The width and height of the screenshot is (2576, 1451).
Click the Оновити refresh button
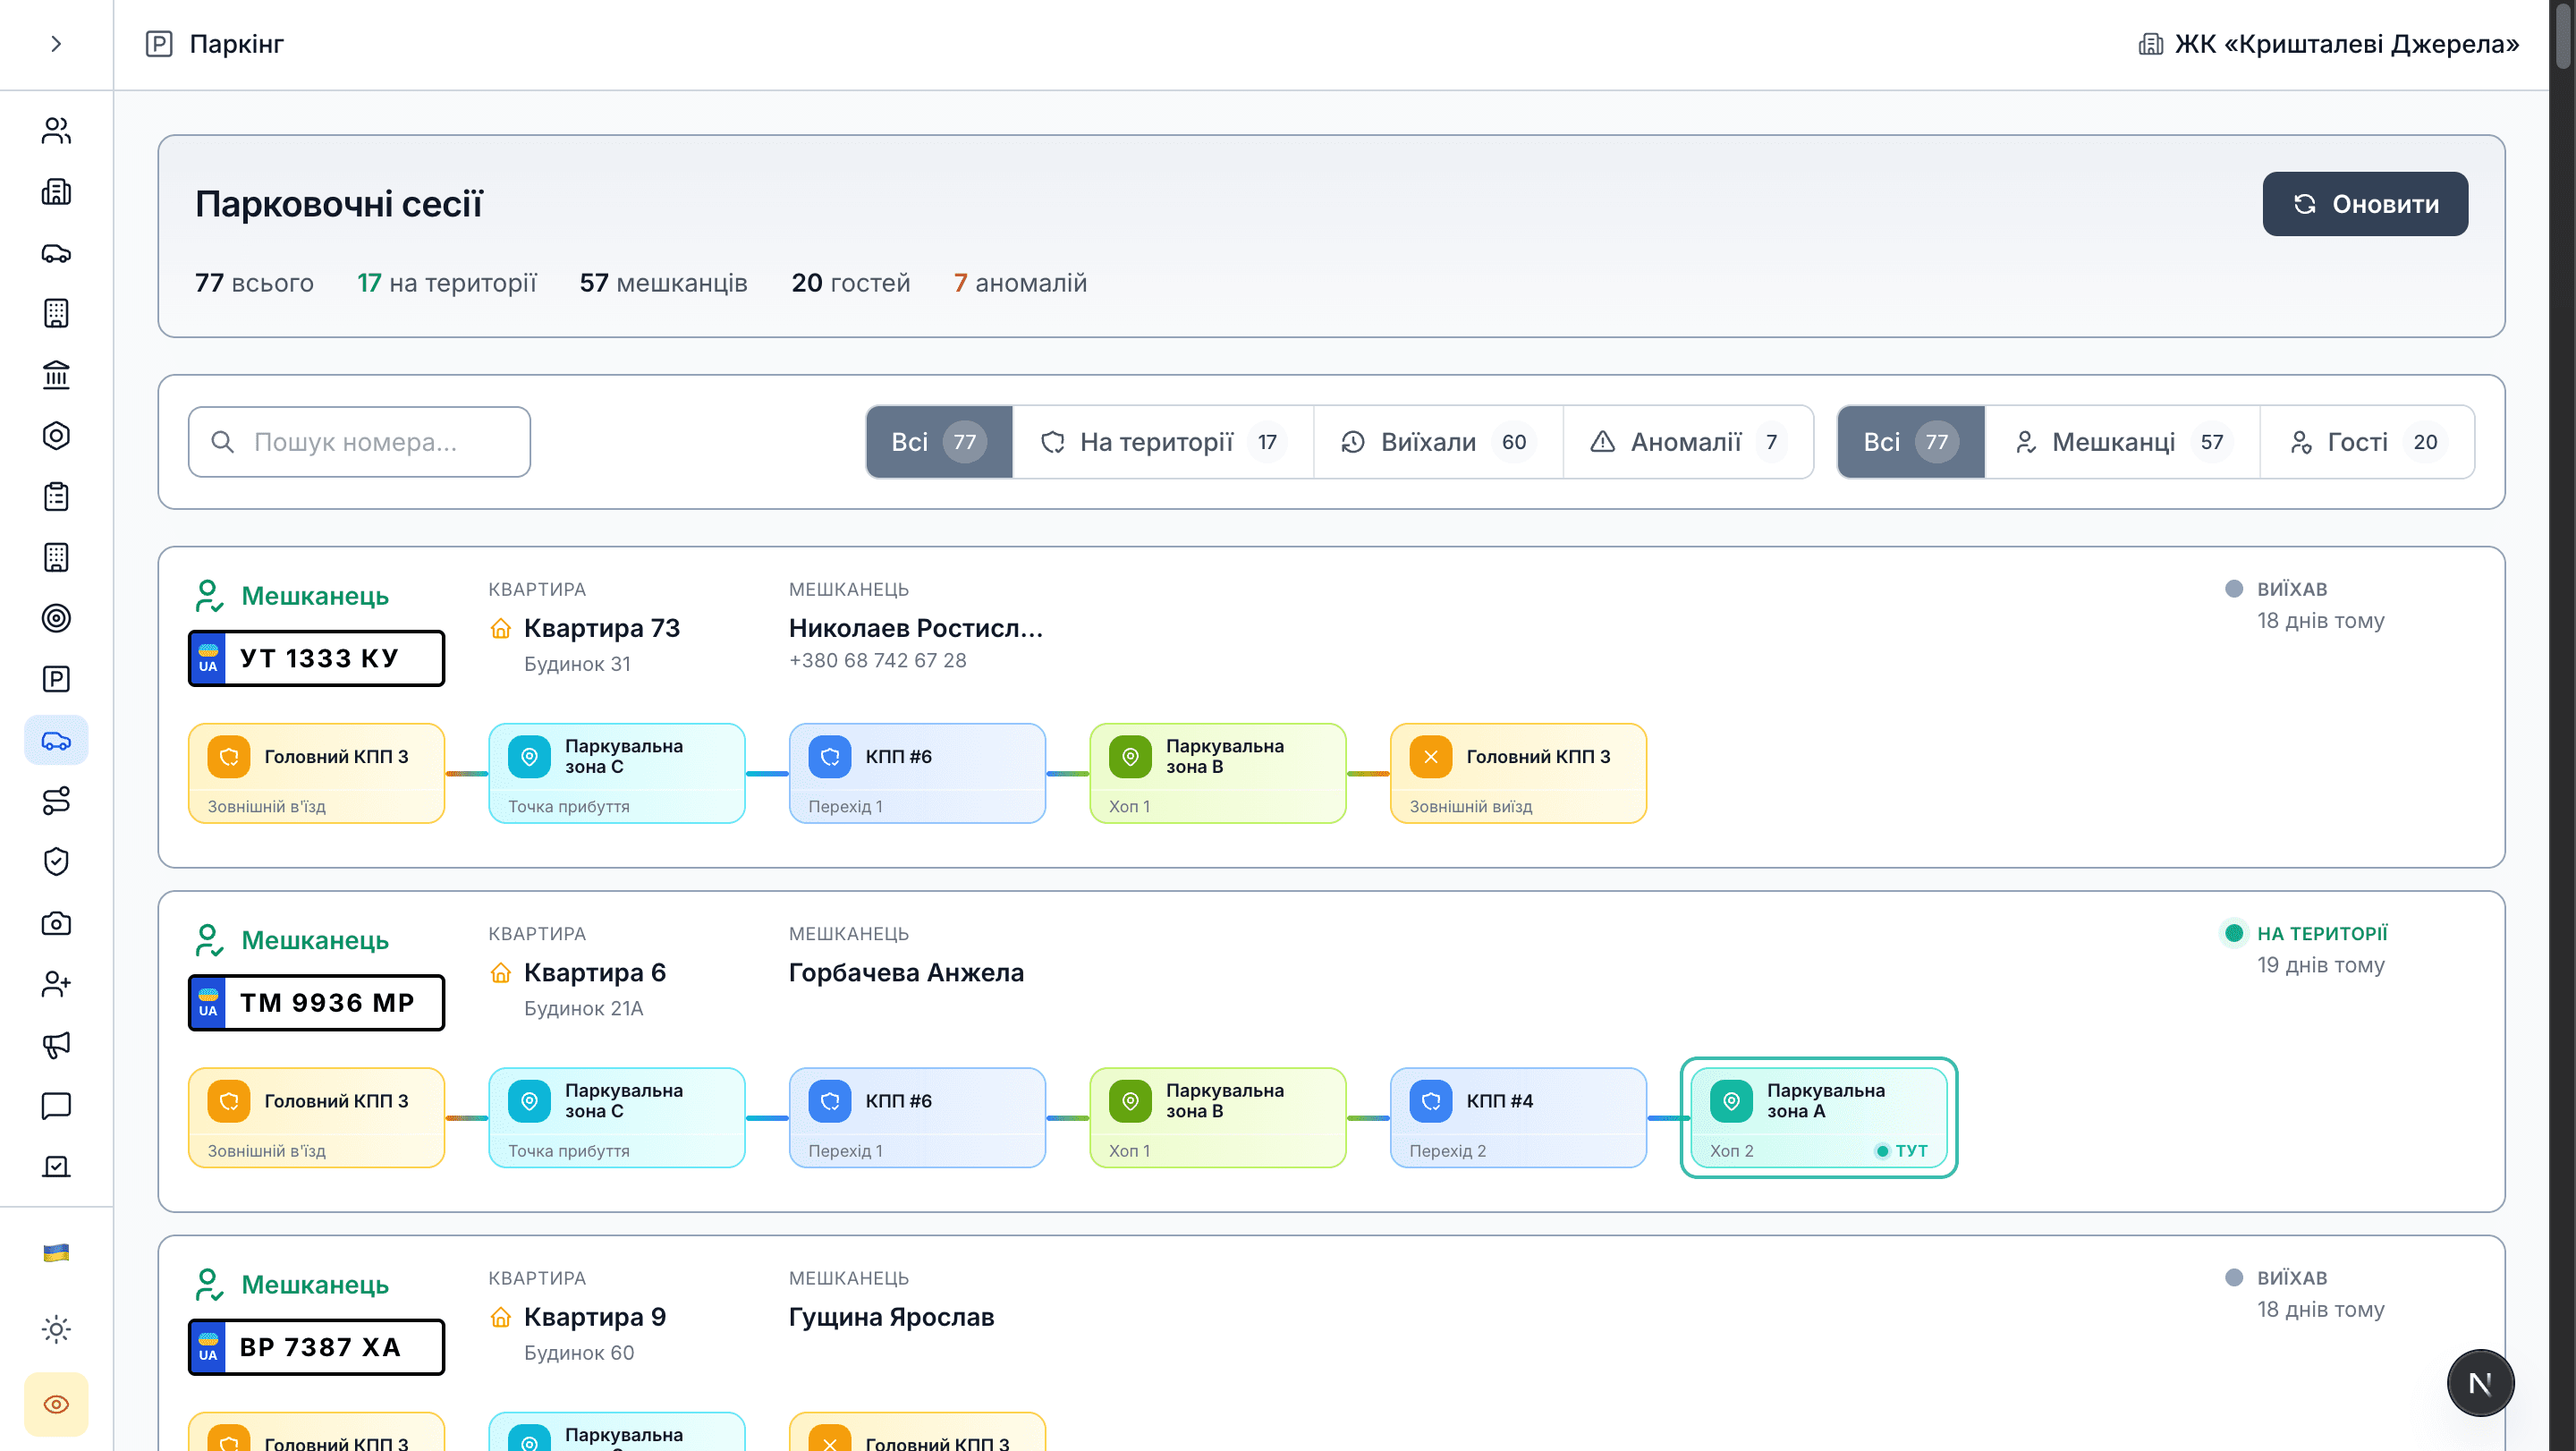[x=2365, y=204]
